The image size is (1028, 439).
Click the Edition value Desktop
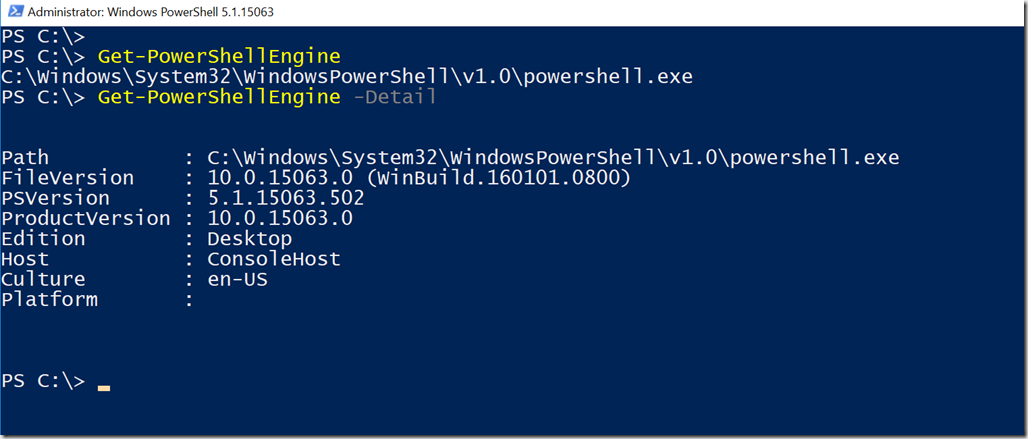point(249,239)
